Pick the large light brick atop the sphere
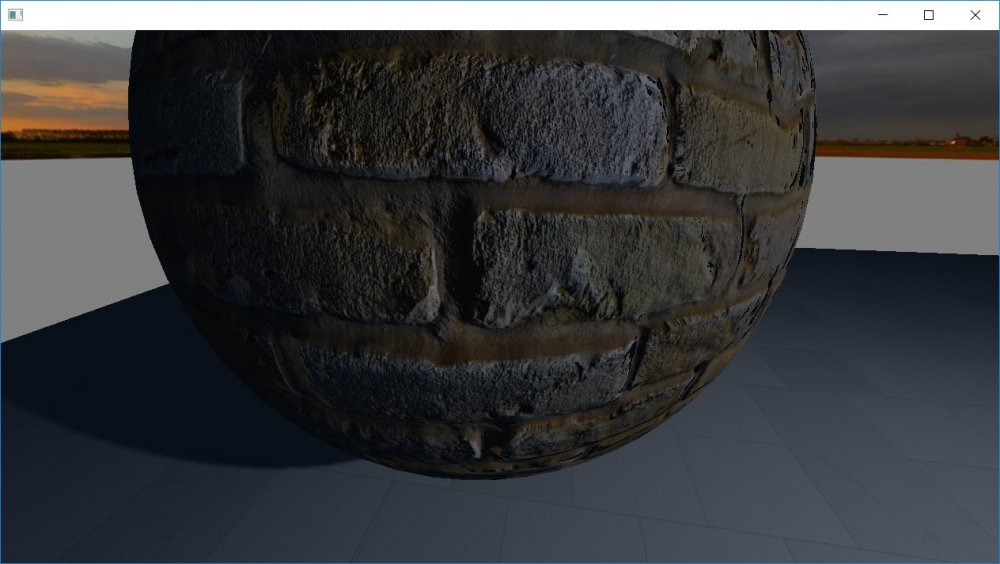Screen dimensions: 1000x564 pyautogui.click(x=470, y=115)
